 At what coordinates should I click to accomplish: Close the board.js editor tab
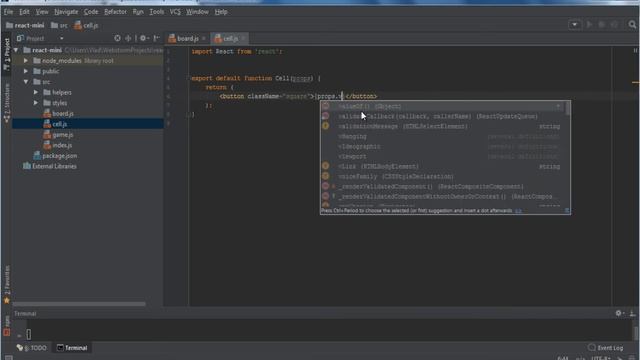pyautogui.click(x=204, y=38)
